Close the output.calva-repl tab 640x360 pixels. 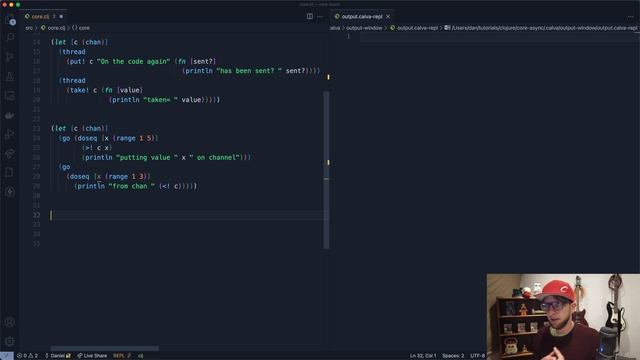pyautogui.click(x=388, y=16)
